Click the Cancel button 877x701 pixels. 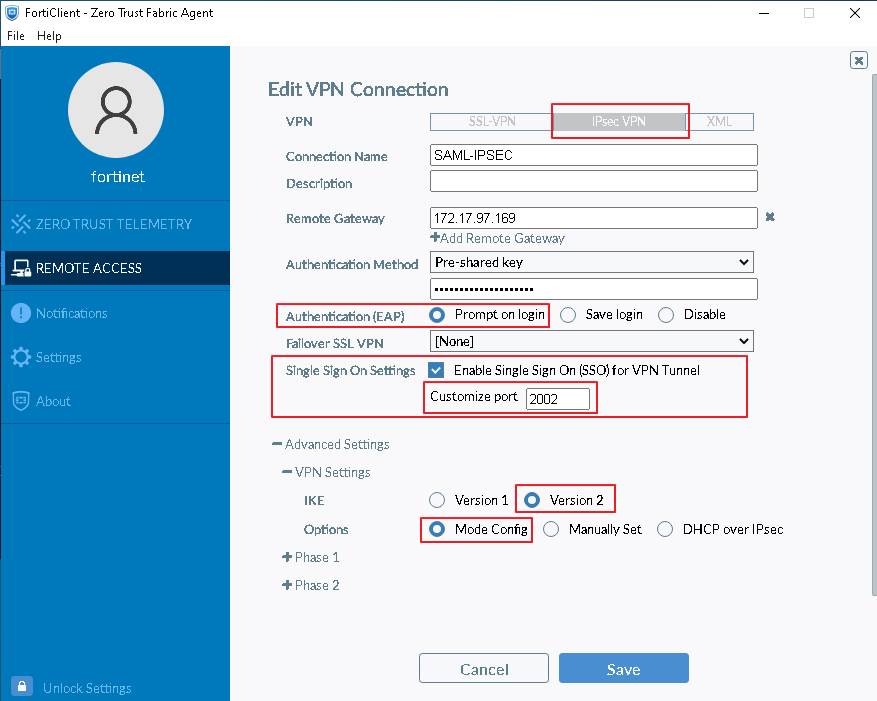pyautogui.click(x=484, y=669)
